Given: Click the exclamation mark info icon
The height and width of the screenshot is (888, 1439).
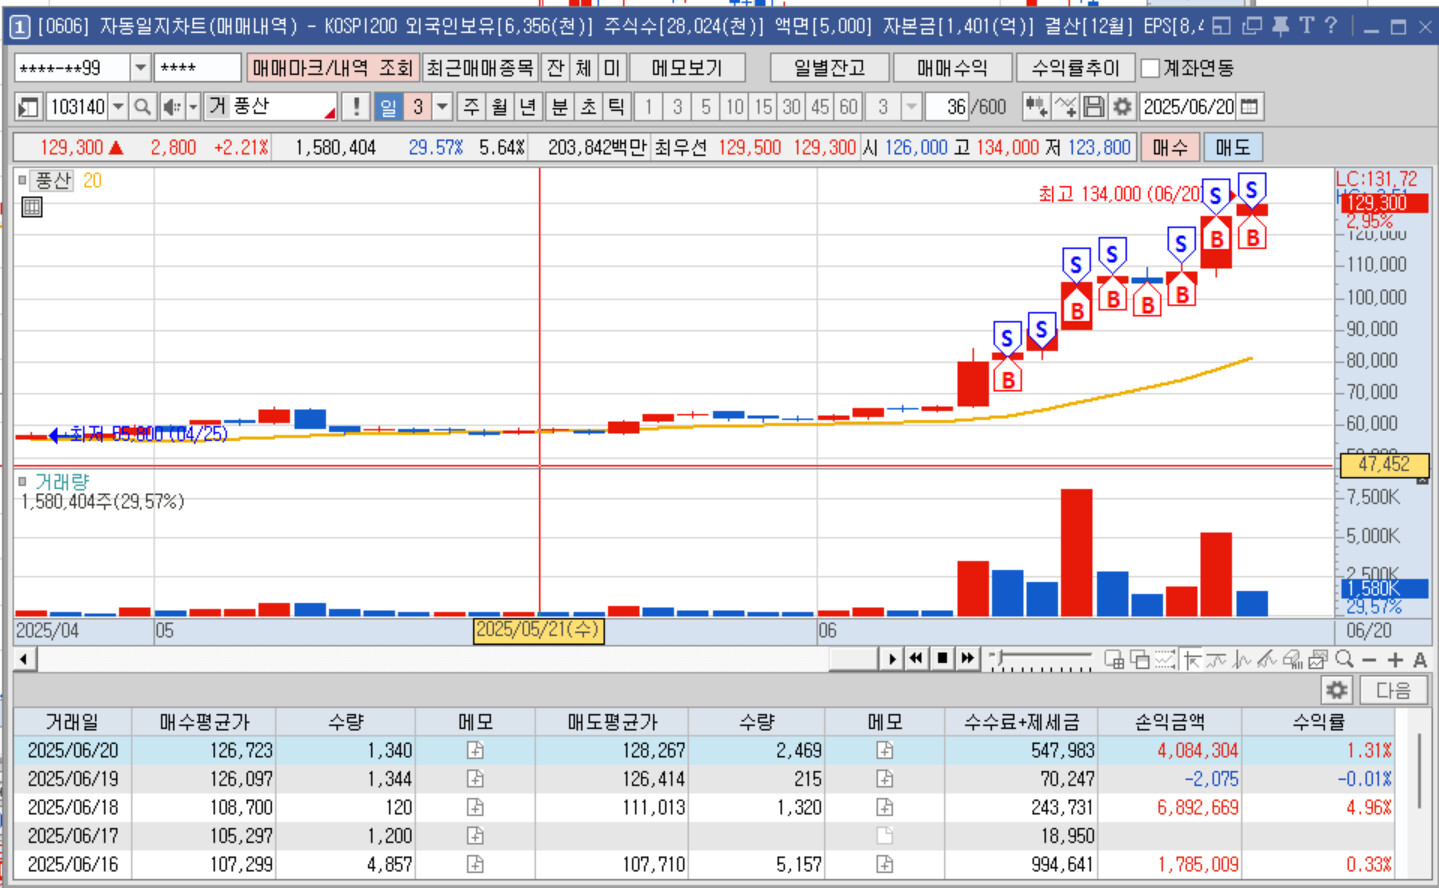Looking at the screenshot, I should point(356,106).
